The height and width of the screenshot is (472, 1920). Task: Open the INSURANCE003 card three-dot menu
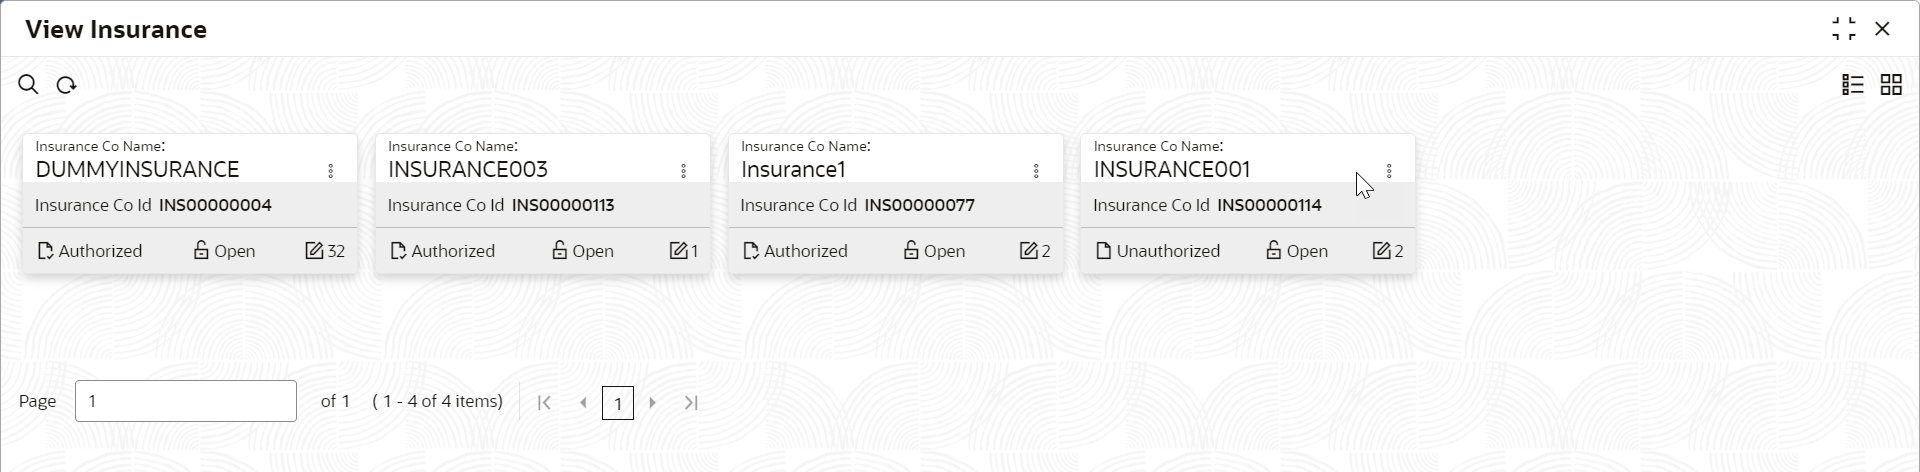tap(684, 171)
